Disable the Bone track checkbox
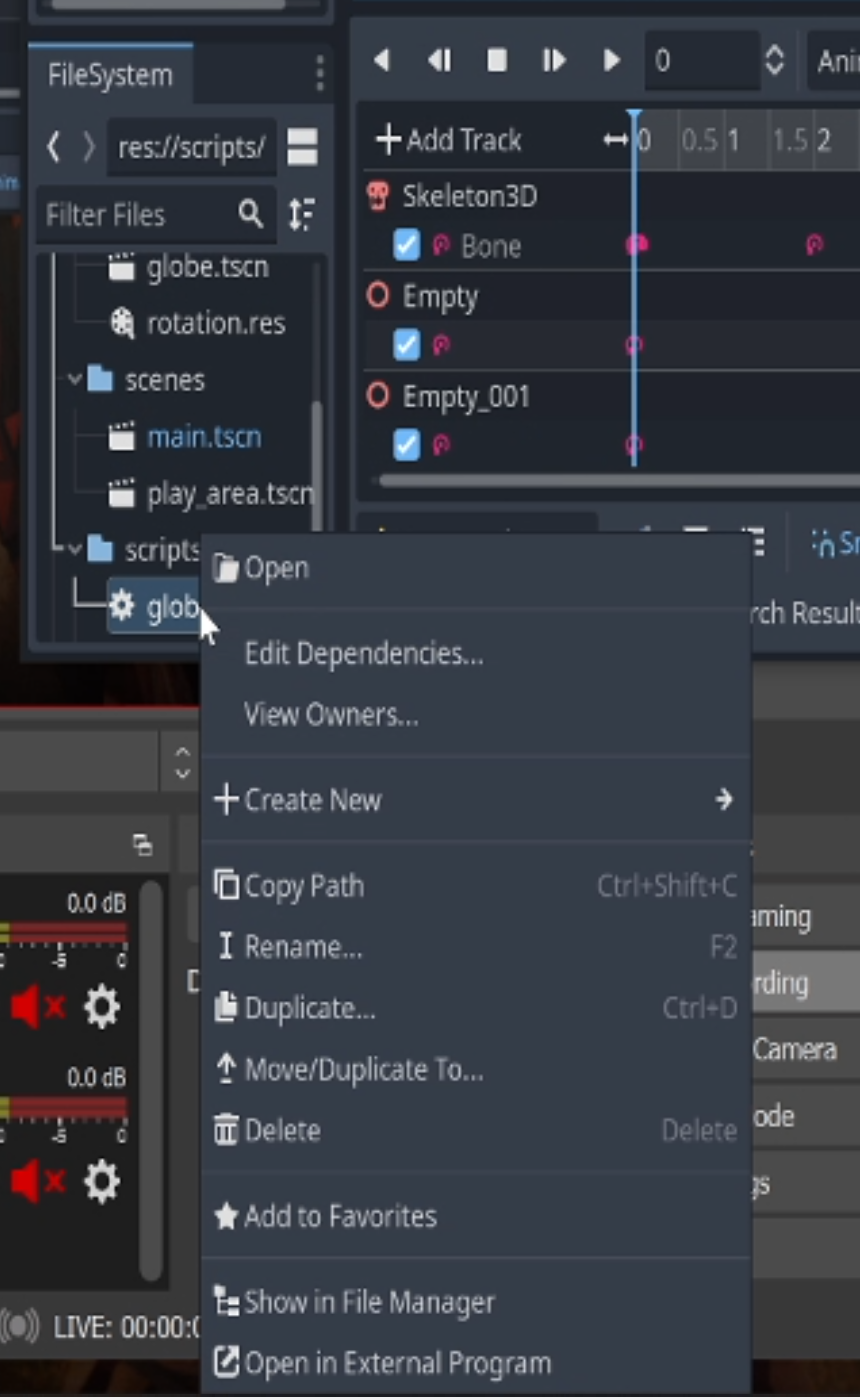This screenshot has height=1400, width=860. point(405,244)
